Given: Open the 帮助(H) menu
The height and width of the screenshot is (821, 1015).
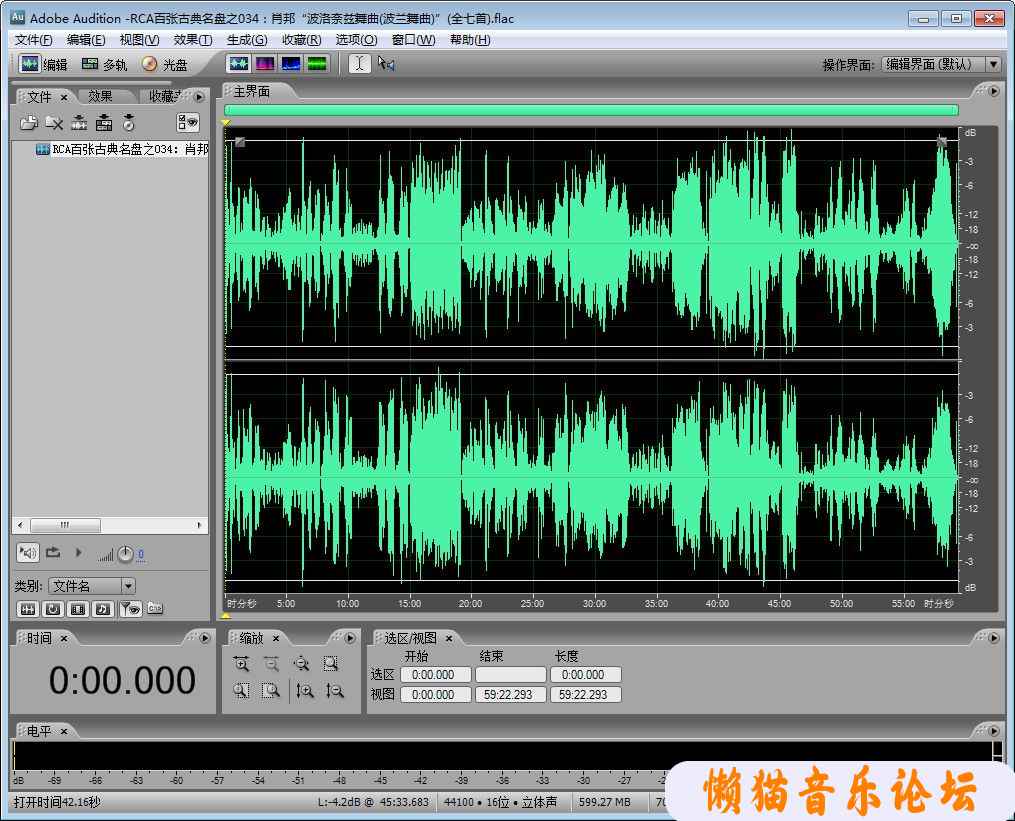Looking at the screenshot, I should point(470,40).
